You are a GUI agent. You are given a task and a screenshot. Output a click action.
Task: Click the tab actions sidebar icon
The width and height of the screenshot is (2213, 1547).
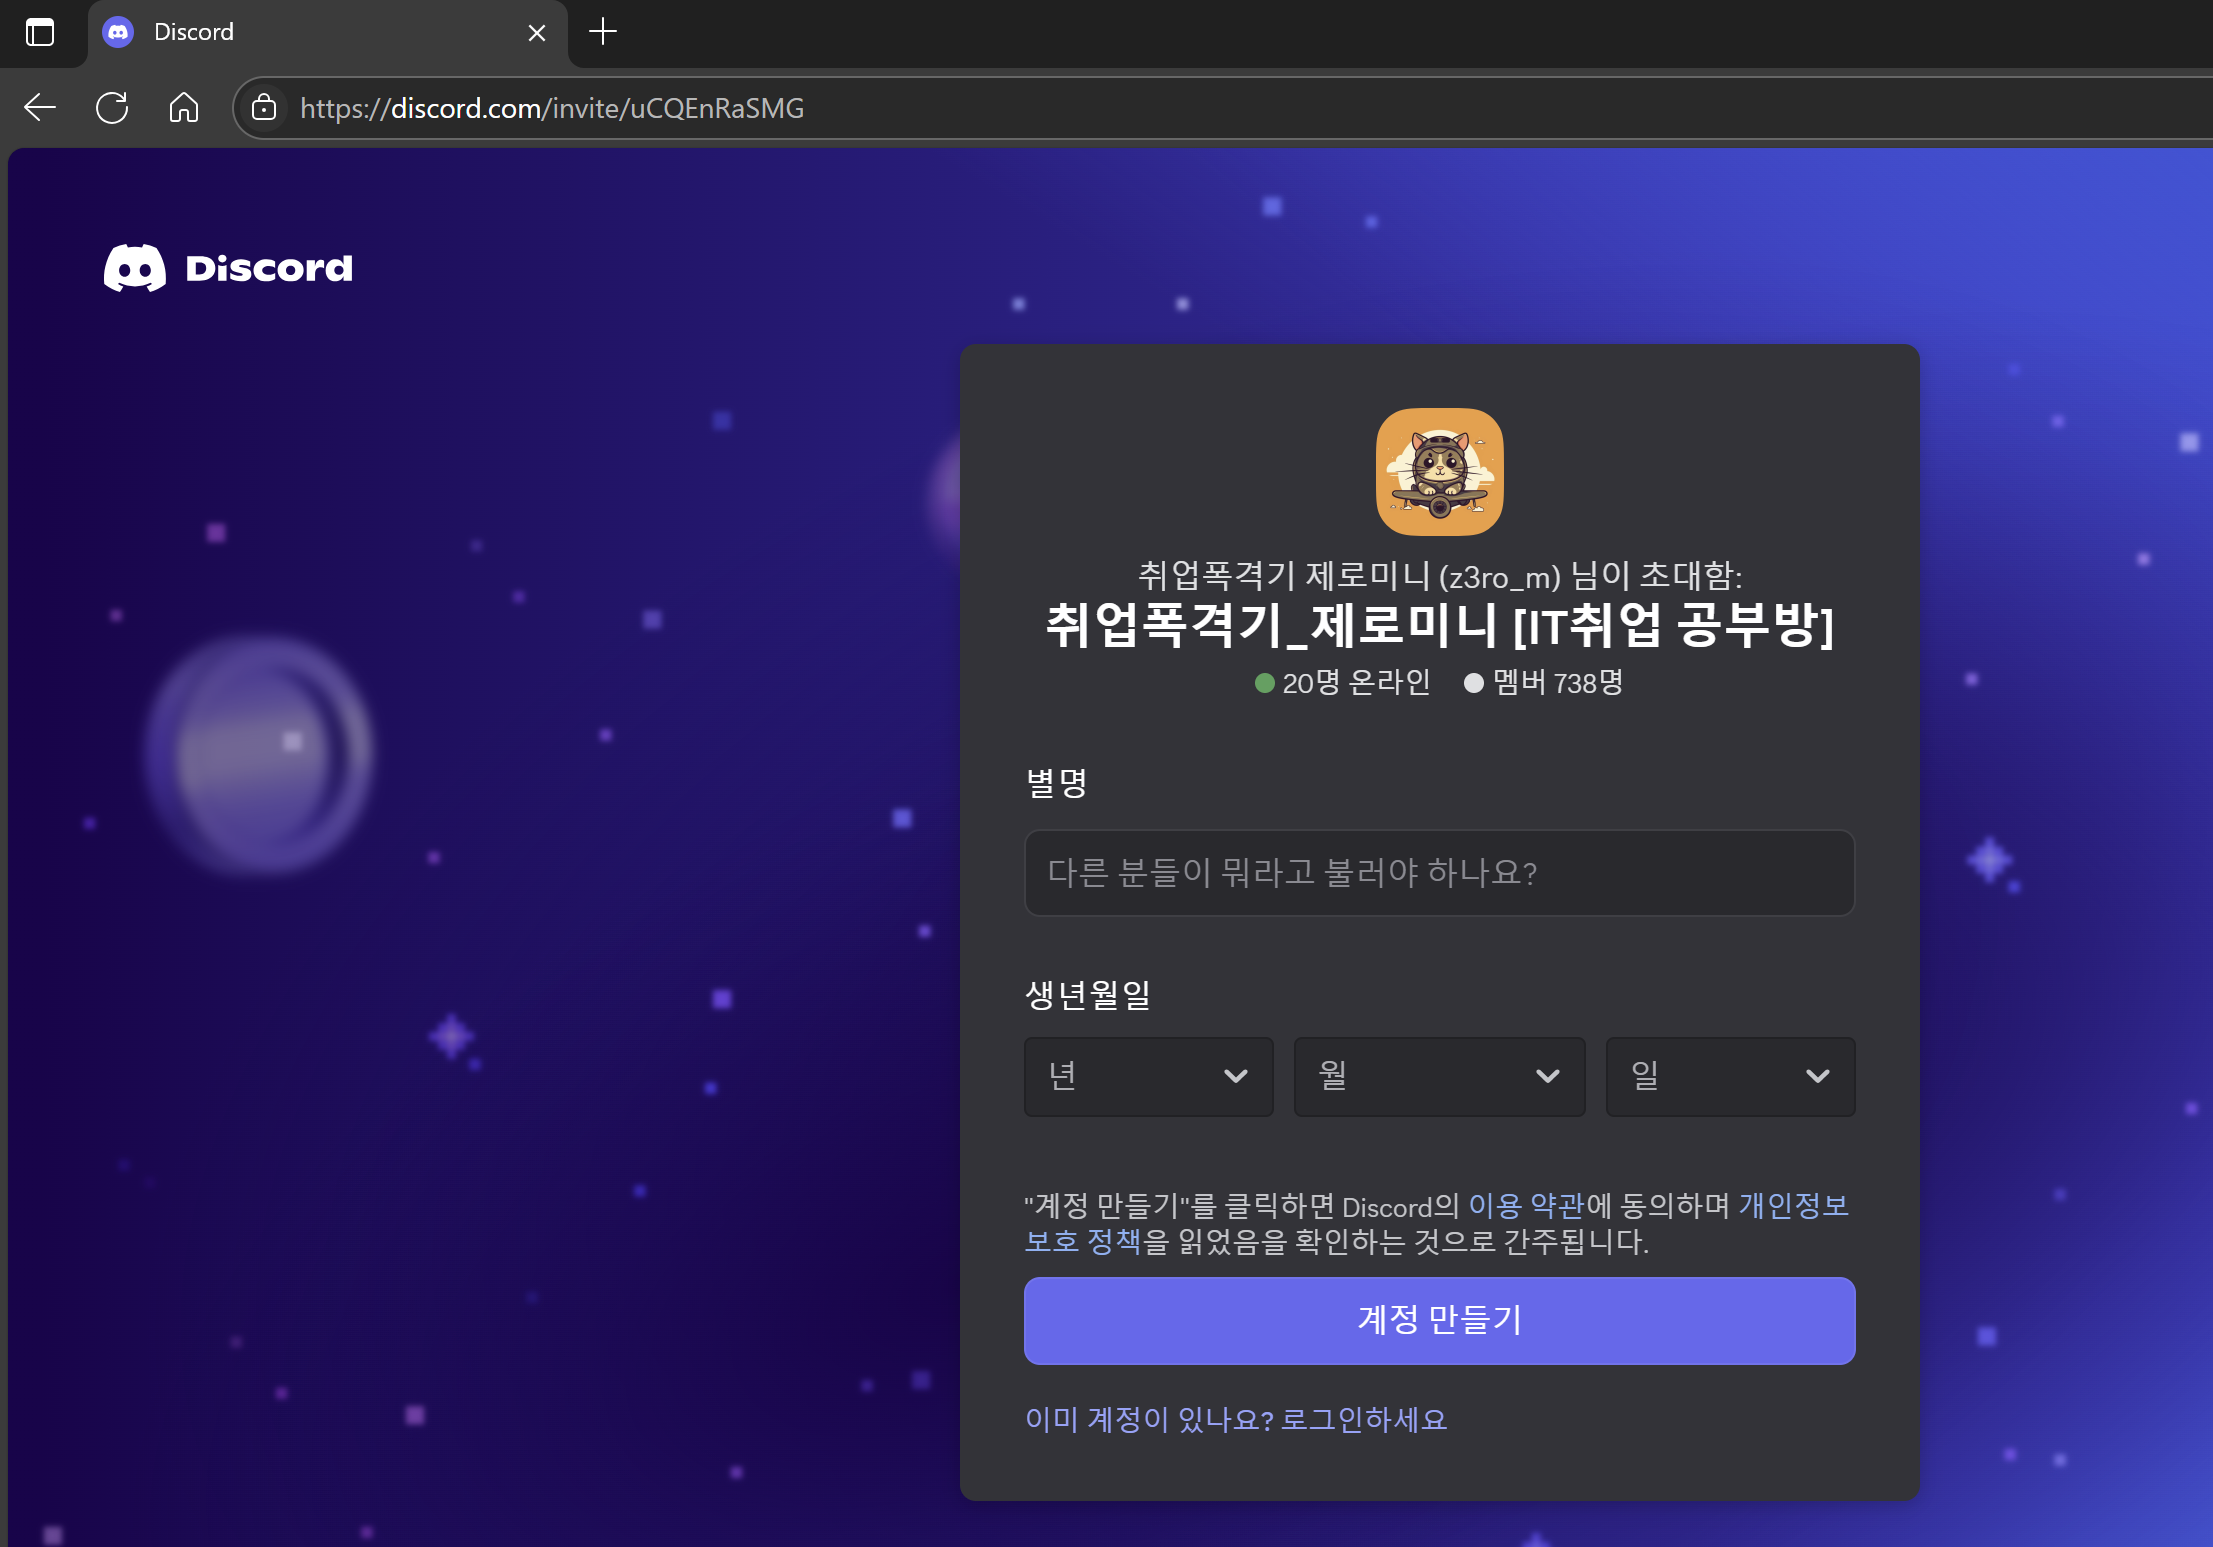point(40,32)
